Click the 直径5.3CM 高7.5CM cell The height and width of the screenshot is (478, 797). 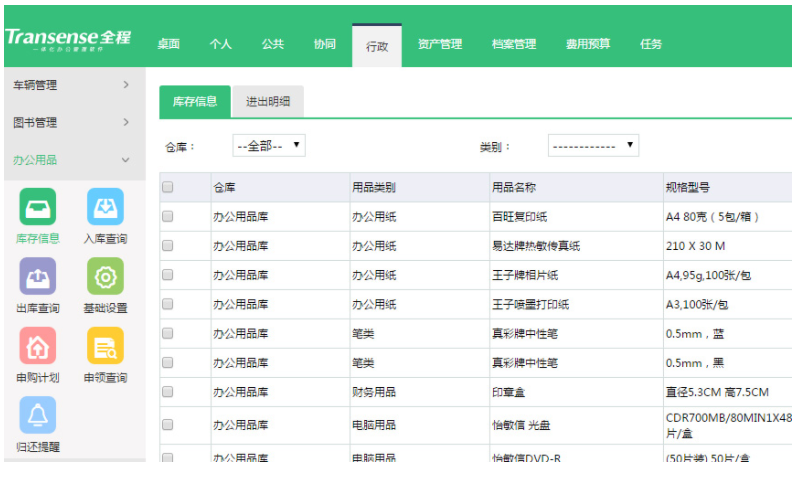pos(728,392)
